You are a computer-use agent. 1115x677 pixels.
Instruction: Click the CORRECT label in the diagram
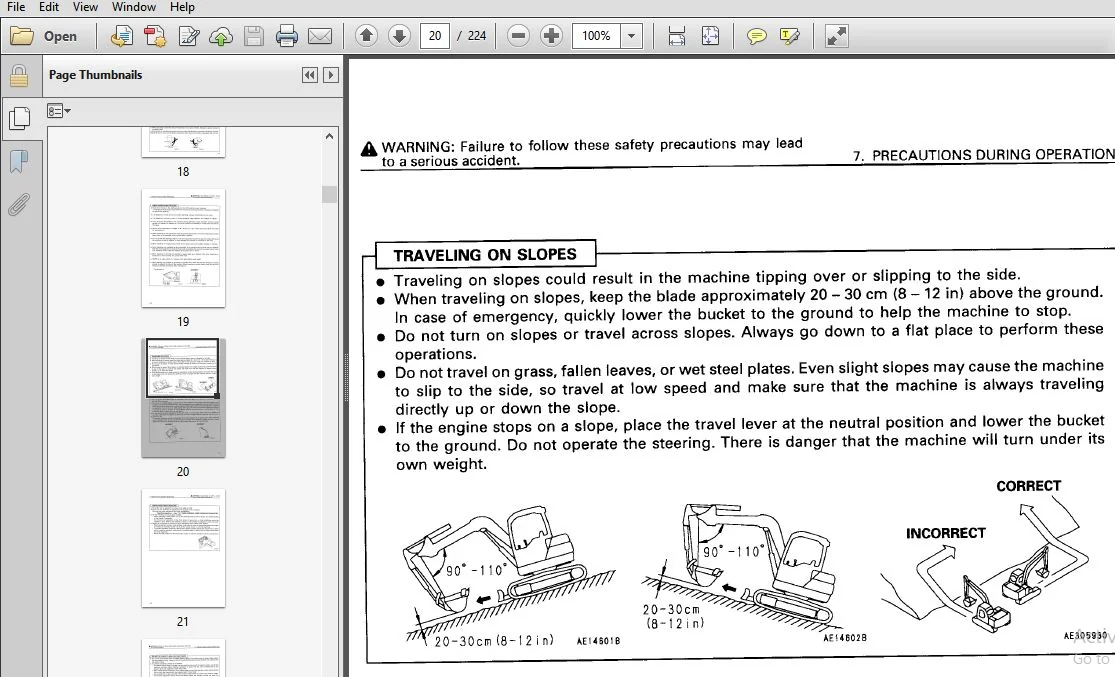(1028, 486)
